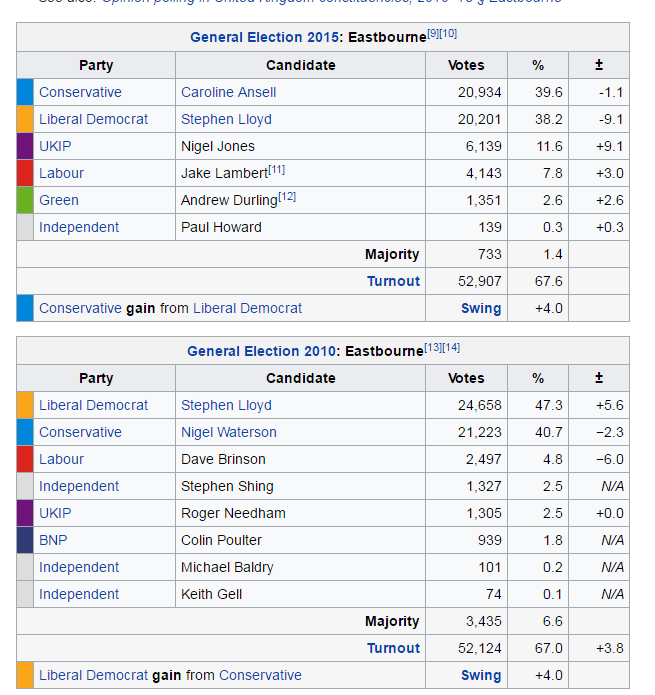Open the Green party link
This screenshot has height=695, width=655.
tap(58, 200)
